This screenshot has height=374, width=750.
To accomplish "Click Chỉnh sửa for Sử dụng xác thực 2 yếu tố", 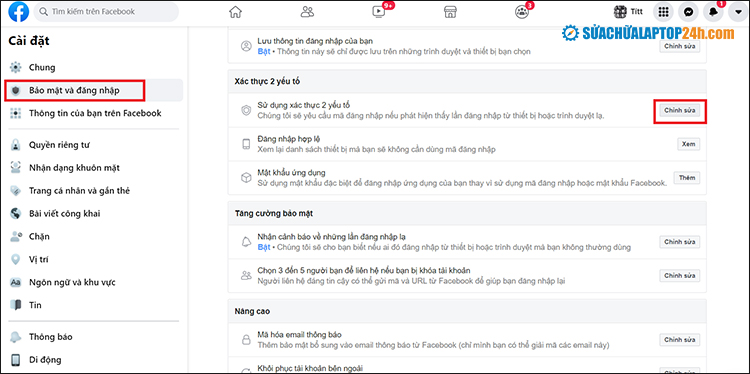I will pyautogui.click(x=679, y=110).
